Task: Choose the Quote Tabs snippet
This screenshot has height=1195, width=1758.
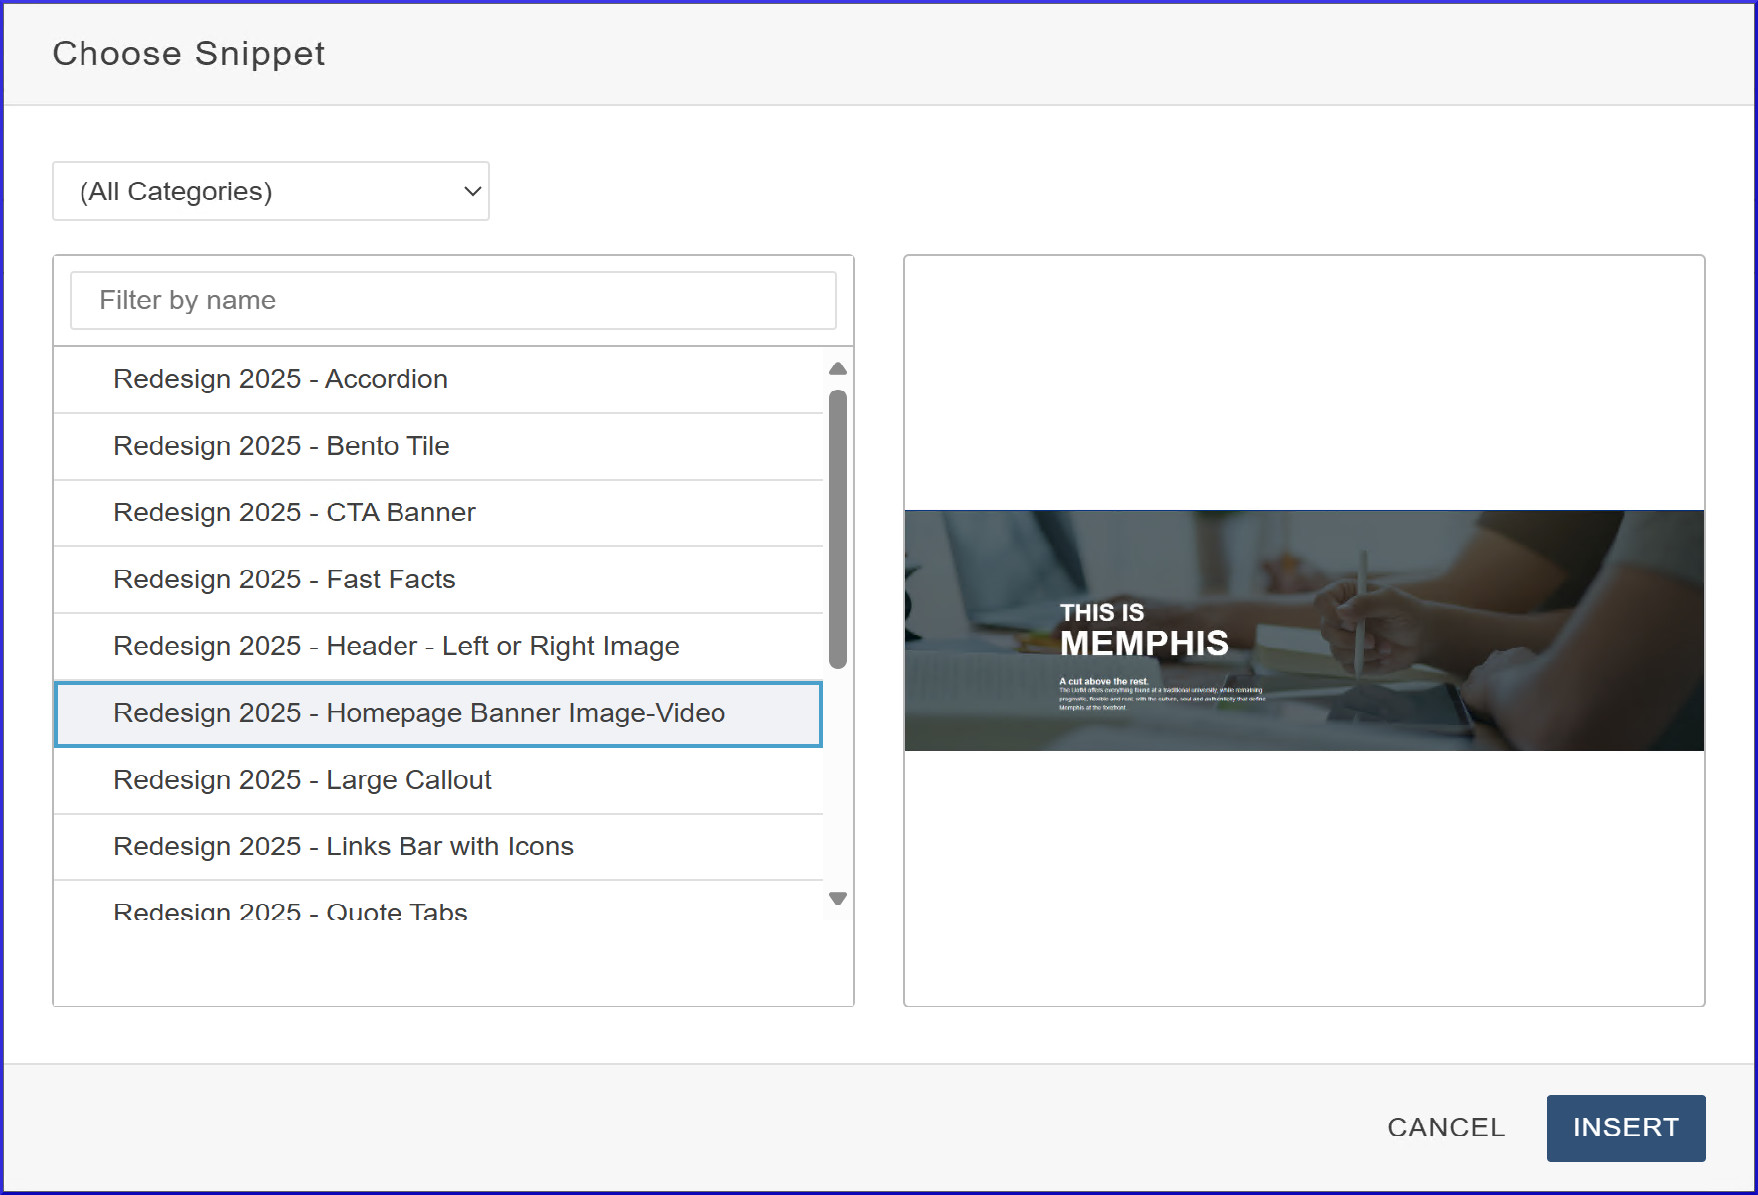Action: (290, 908)
